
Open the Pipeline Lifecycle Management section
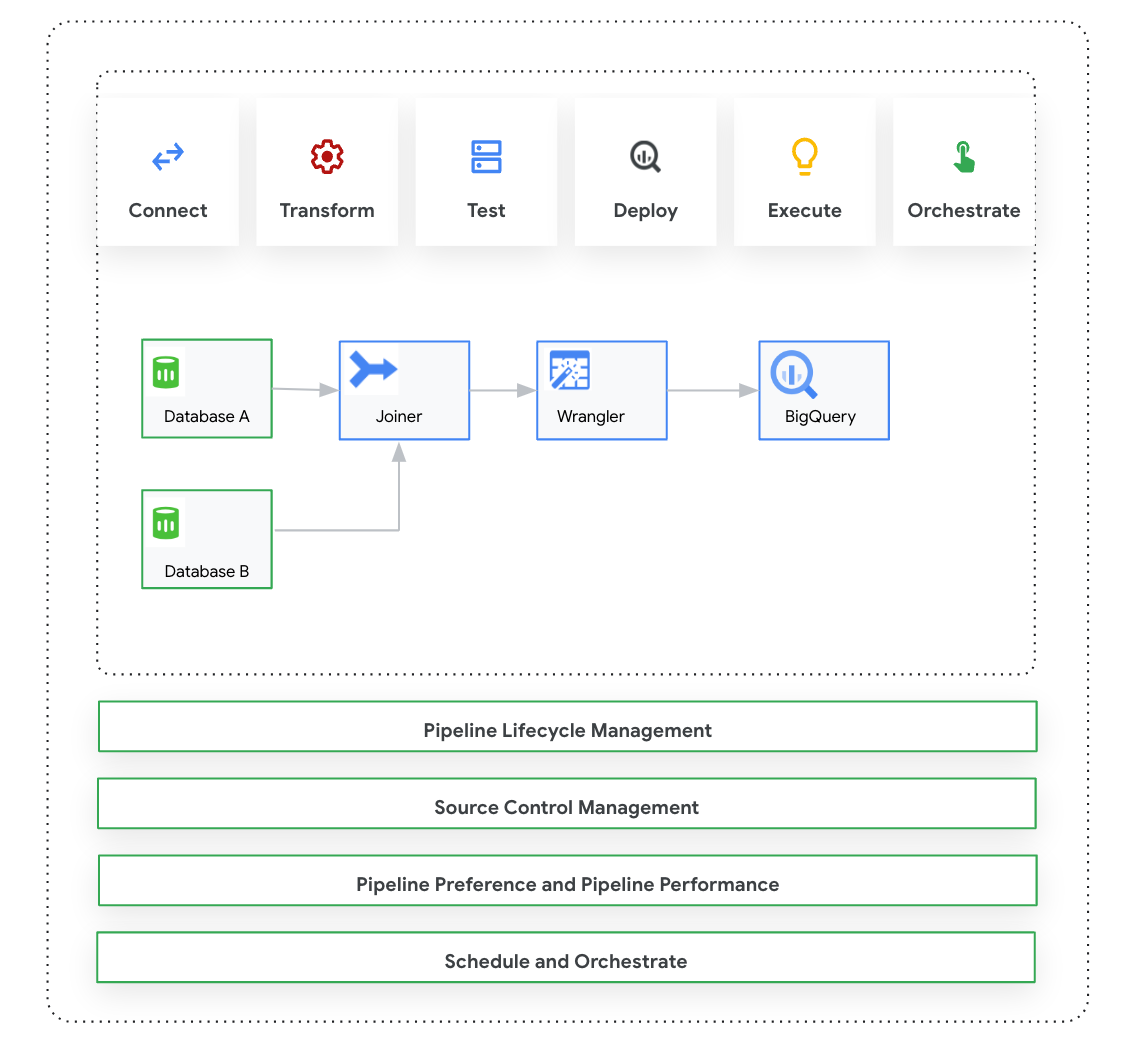click(567, 727)
